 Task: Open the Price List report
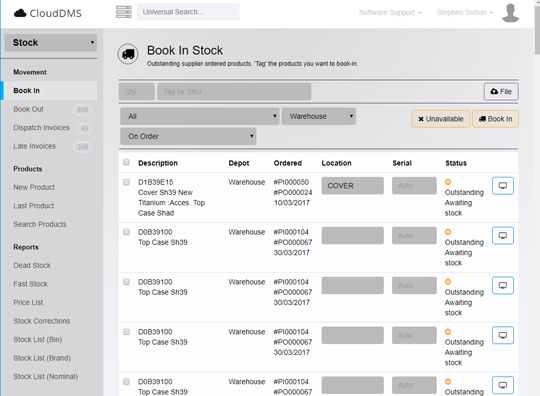coord(28,303)
